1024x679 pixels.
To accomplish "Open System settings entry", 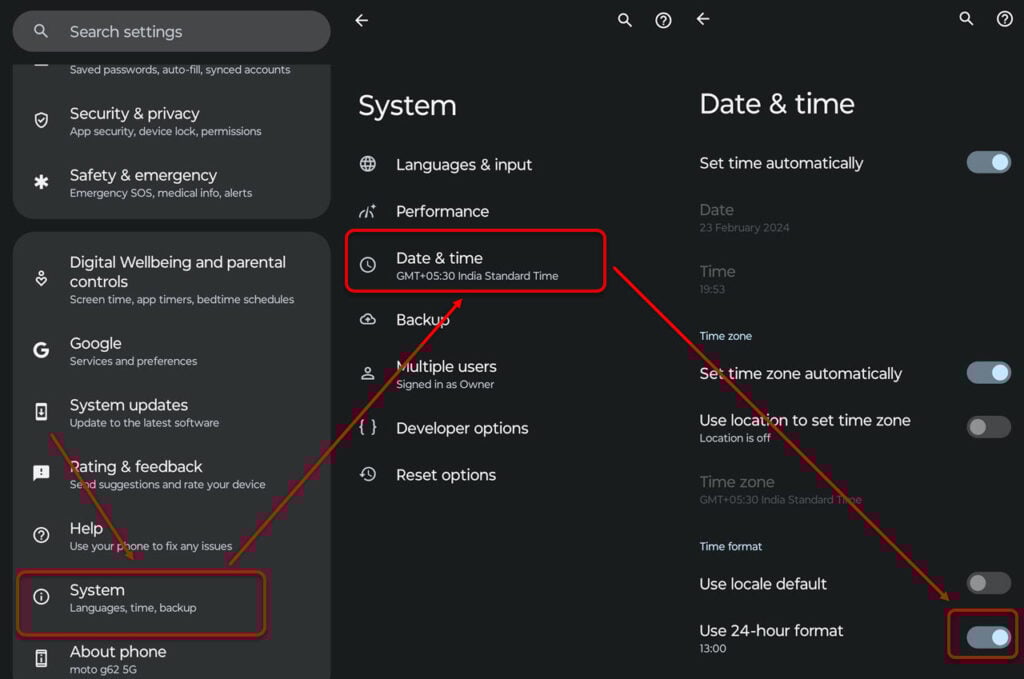I will tap(140, 598).
